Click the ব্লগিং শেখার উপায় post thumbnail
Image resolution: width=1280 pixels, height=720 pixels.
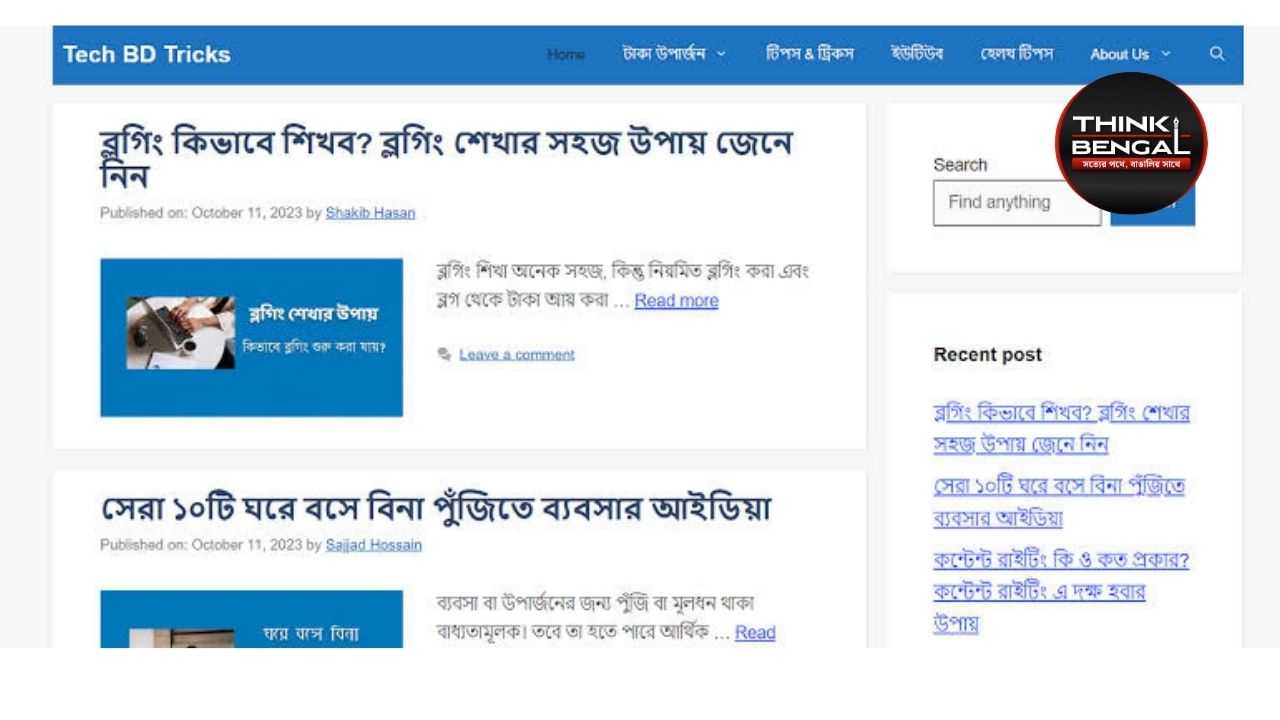coord(251,337)
